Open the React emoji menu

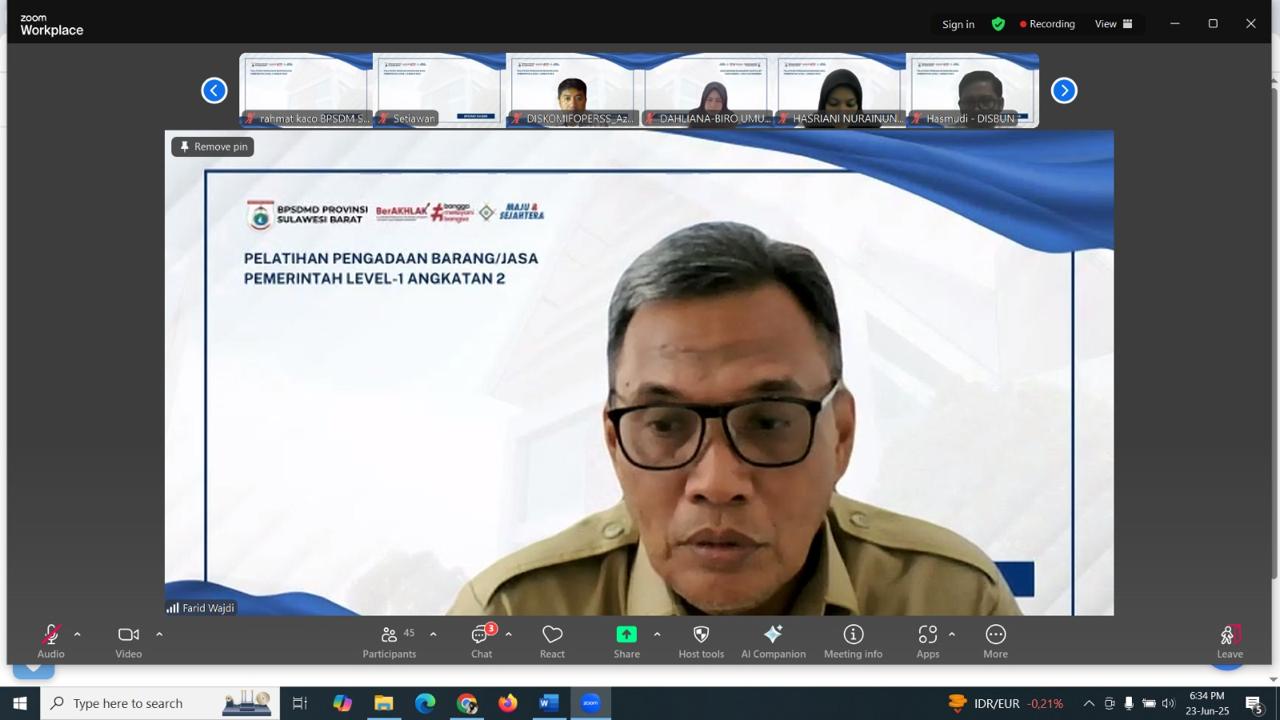(x=552, y=641)
